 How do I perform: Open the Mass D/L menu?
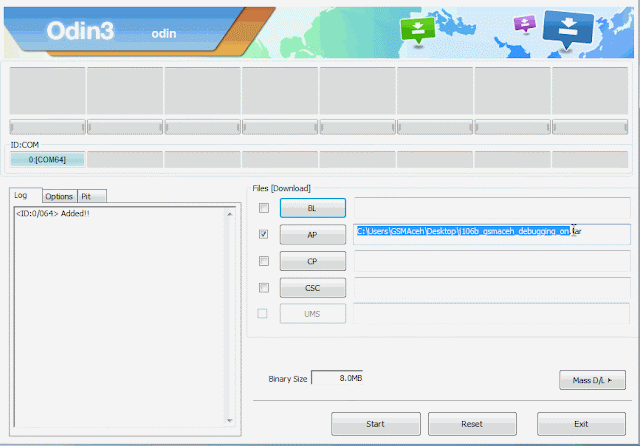pyautogui.click(x=592, y=380)
